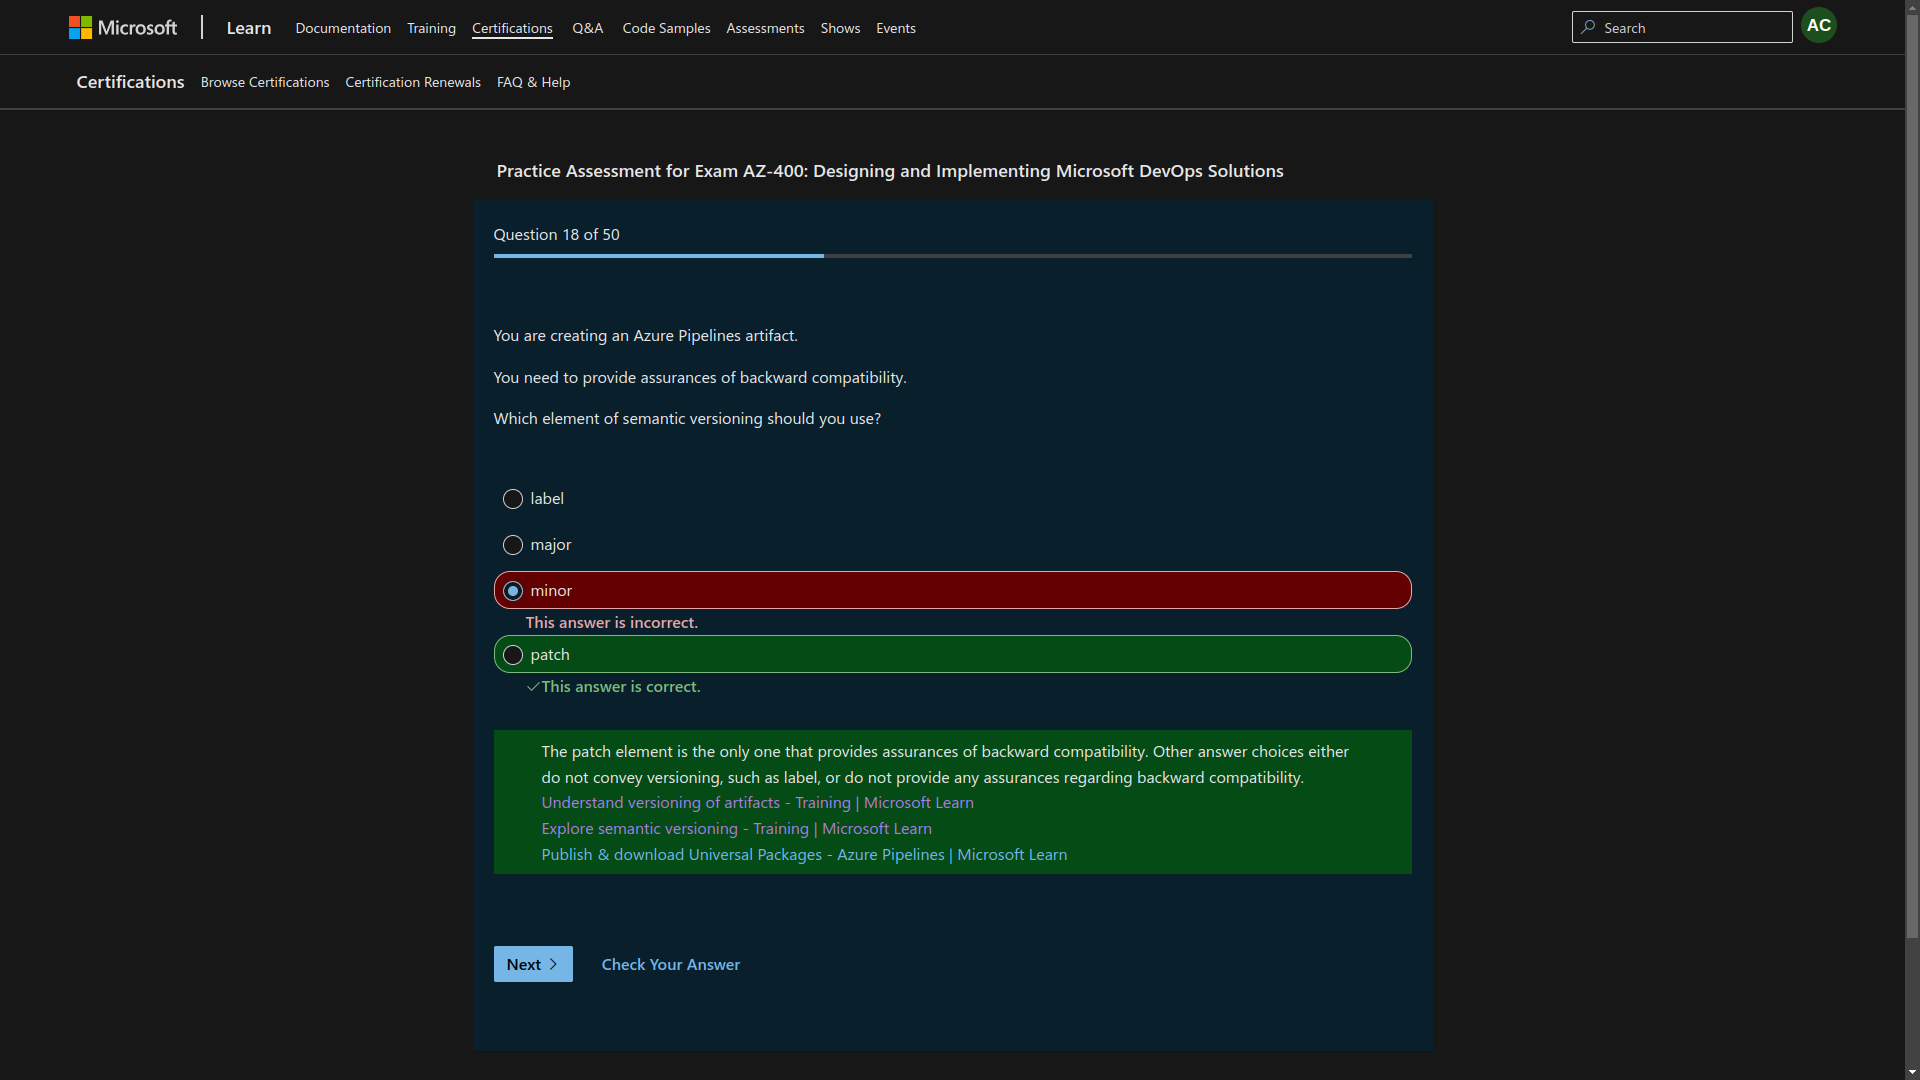
Task: Open the Documentation menu
Action: point(343,28)
